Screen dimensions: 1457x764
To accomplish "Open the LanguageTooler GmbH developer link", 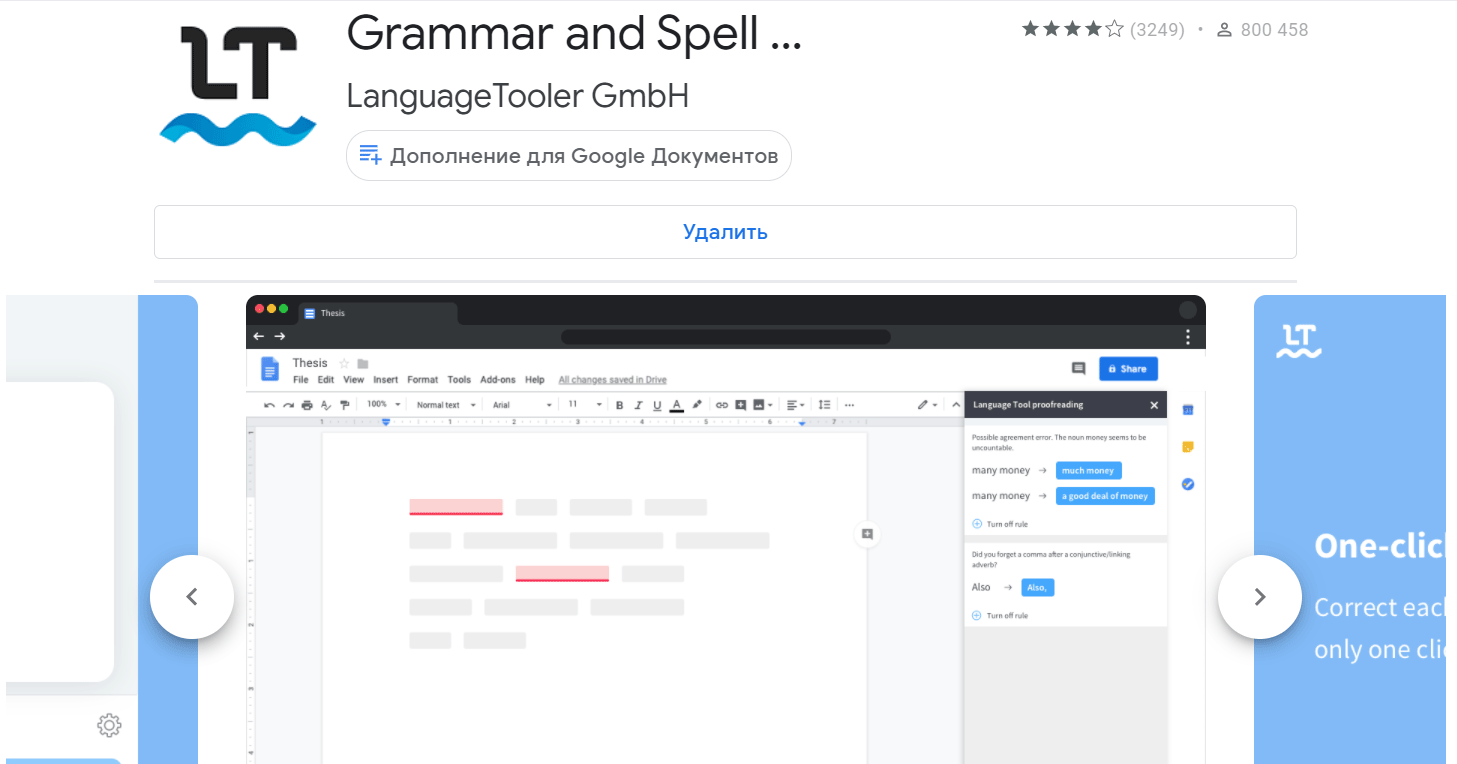I will (518, 96).
